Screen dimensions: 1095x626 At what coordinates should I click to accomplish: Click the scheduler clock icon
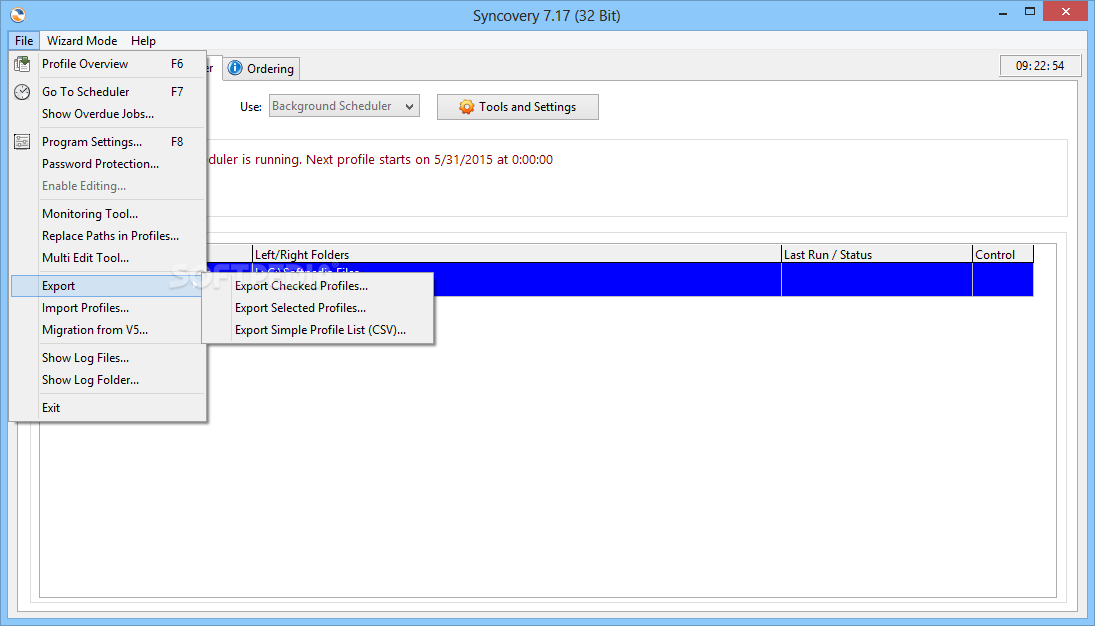[x=22, y=92]
